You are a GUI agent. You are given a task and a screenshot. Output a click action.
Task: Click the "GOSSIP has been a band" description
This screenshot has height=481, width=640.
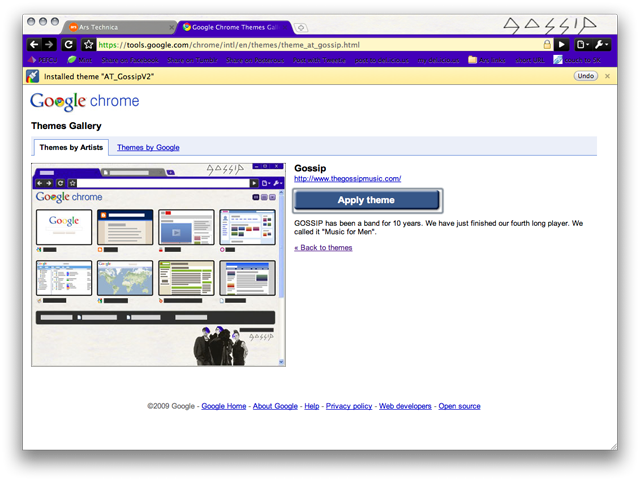438,227
